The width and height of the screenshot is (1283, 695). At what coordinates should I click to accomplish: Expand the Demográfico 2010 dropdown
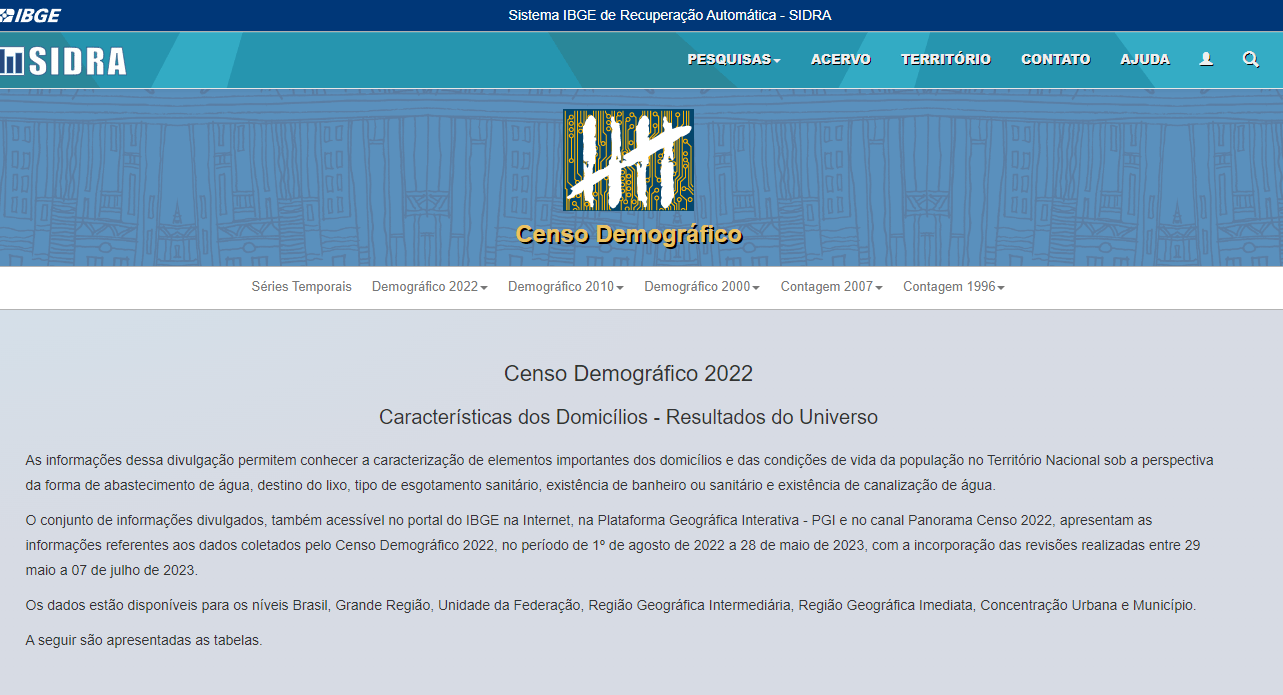(x=566, y=287)
